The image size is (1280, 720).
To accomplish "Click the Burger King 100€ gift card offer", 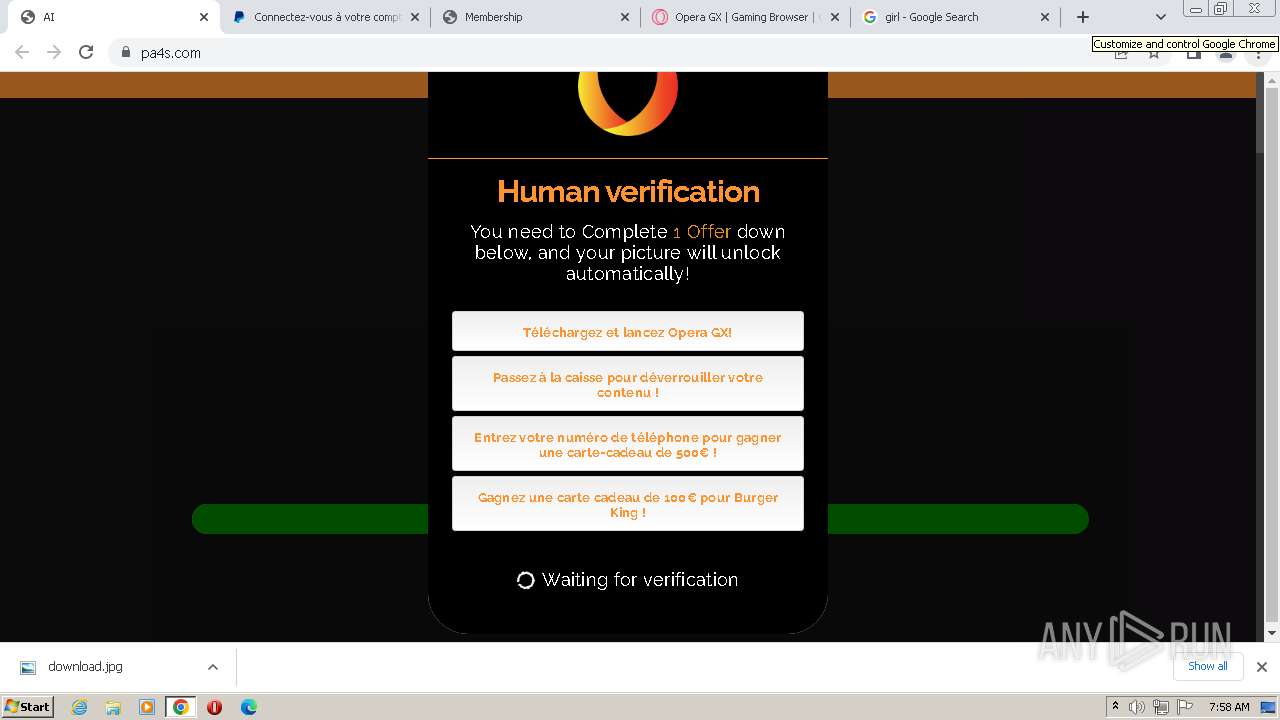I will (627, 504).
